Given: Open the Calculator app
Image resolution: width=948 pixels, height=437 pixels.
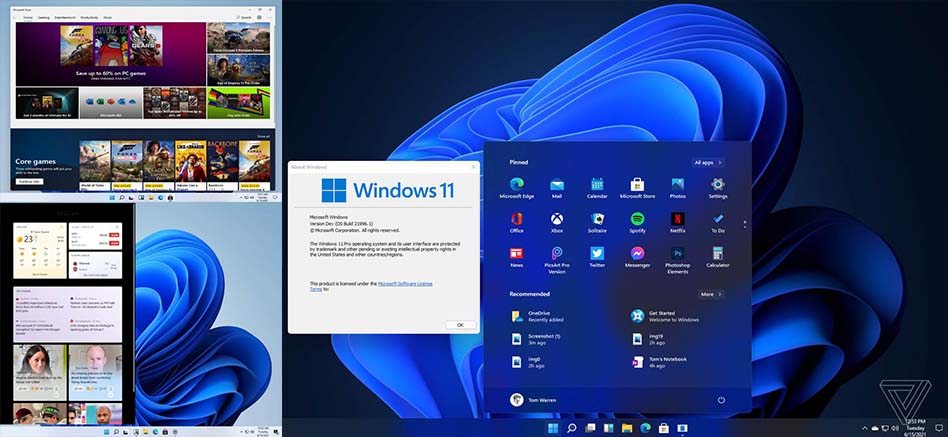Looking at the screenshot, I should [718, 257].
